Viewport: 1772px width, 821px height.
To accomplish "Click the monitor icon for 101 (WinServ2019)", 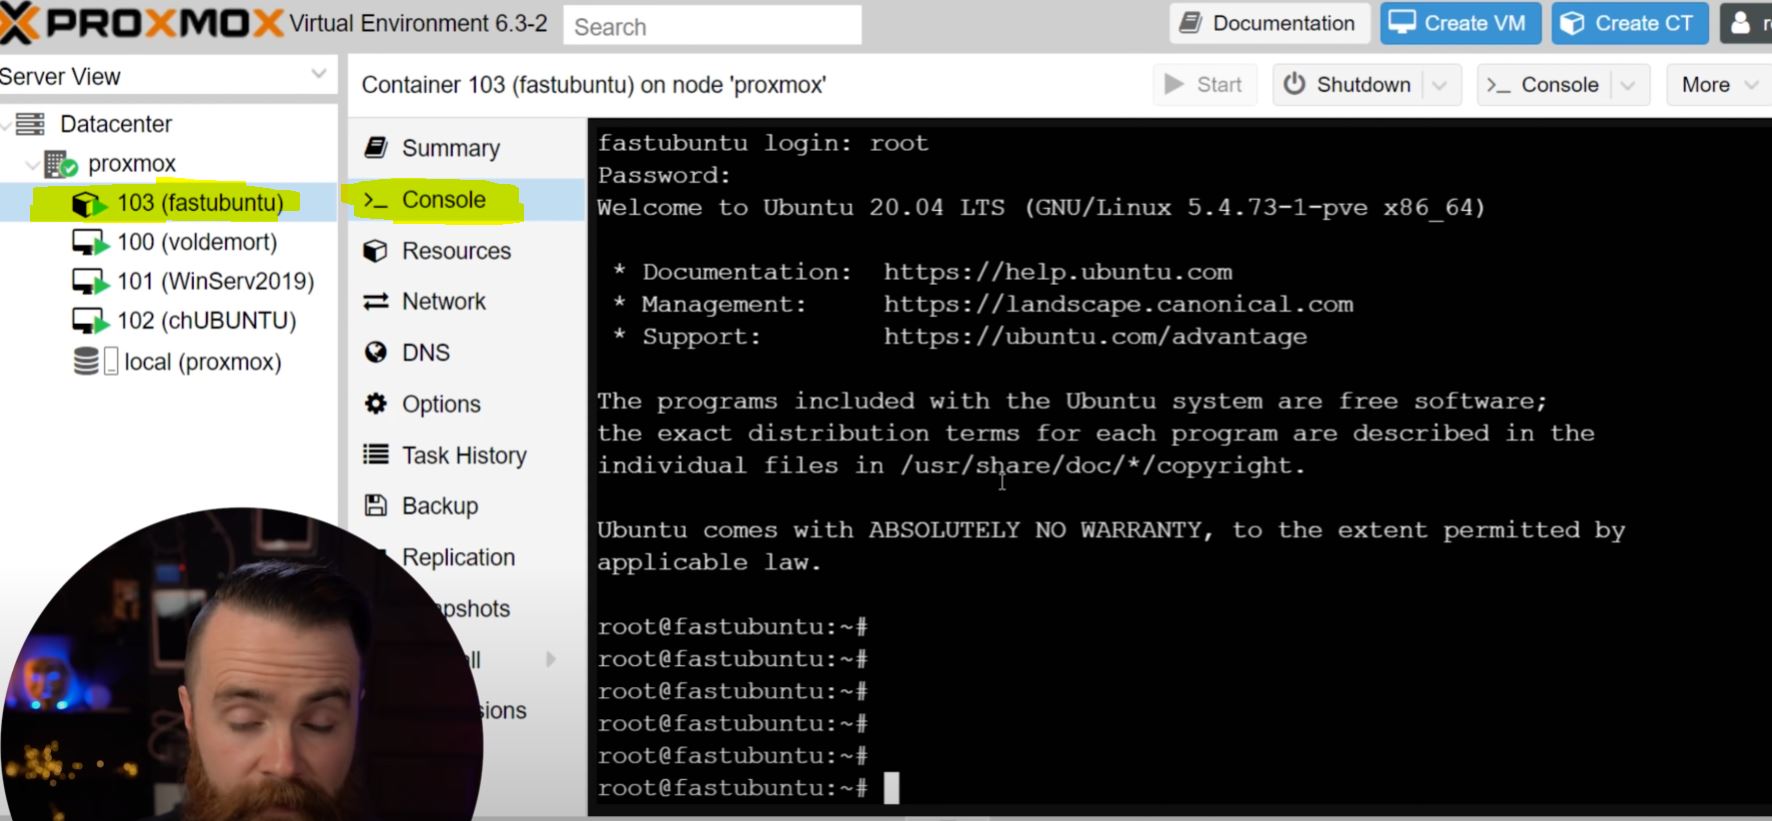I will [x=90, y=282].
